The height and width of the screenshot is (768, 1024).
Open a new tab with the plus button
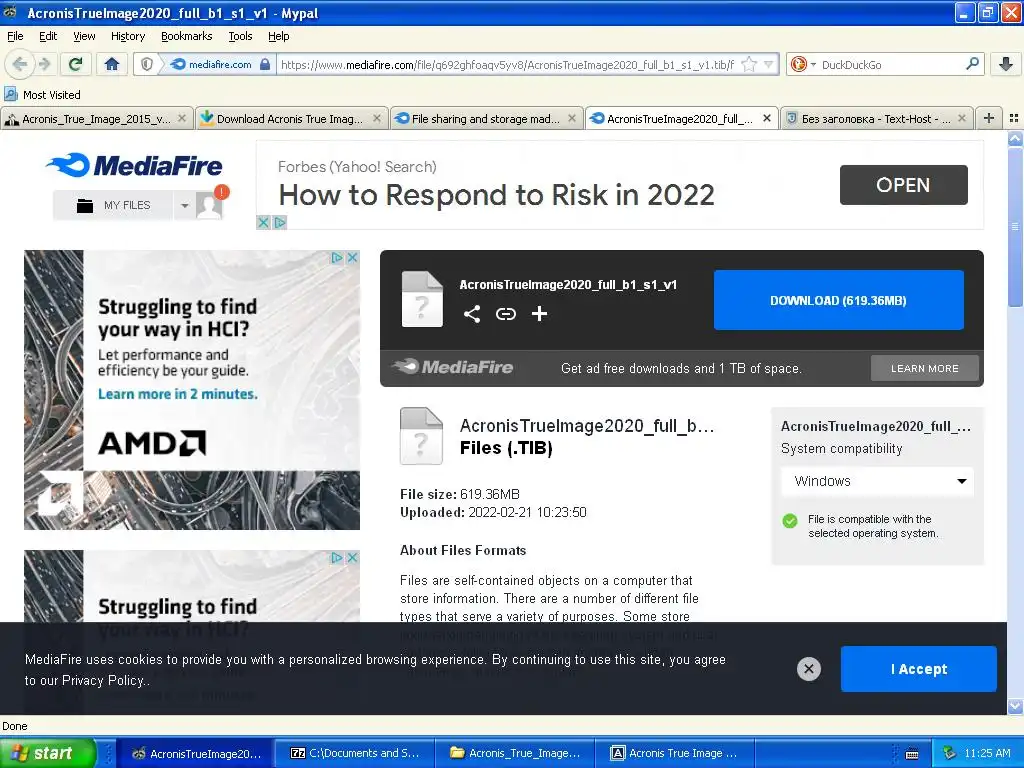tap(989, 118)
